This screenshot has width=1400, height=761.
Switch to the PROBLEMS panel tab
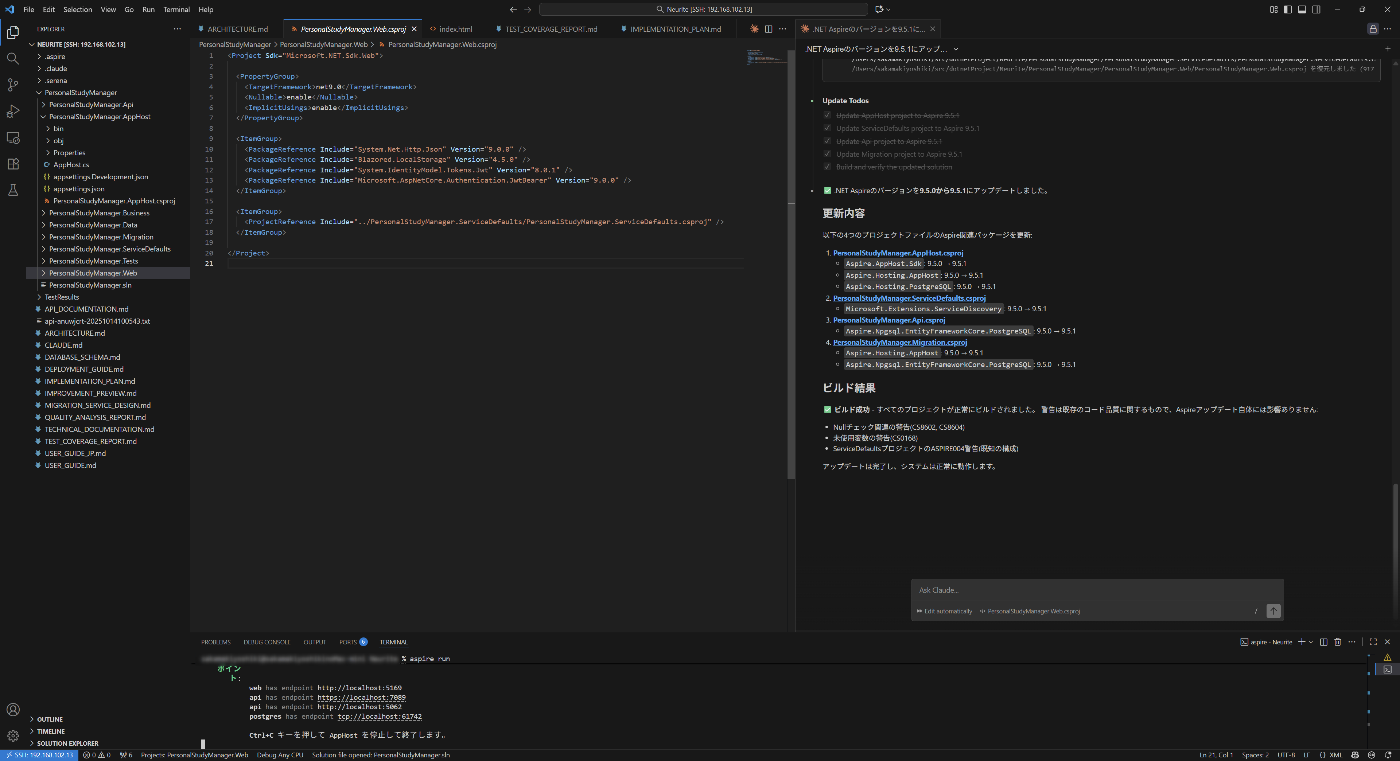tap(216, 642)
